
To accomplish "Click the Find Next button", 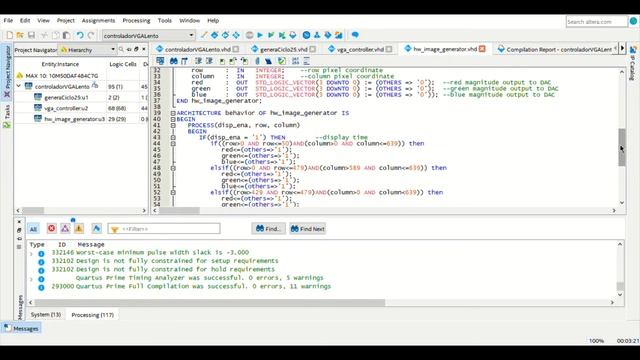I will tap(308, 229).
